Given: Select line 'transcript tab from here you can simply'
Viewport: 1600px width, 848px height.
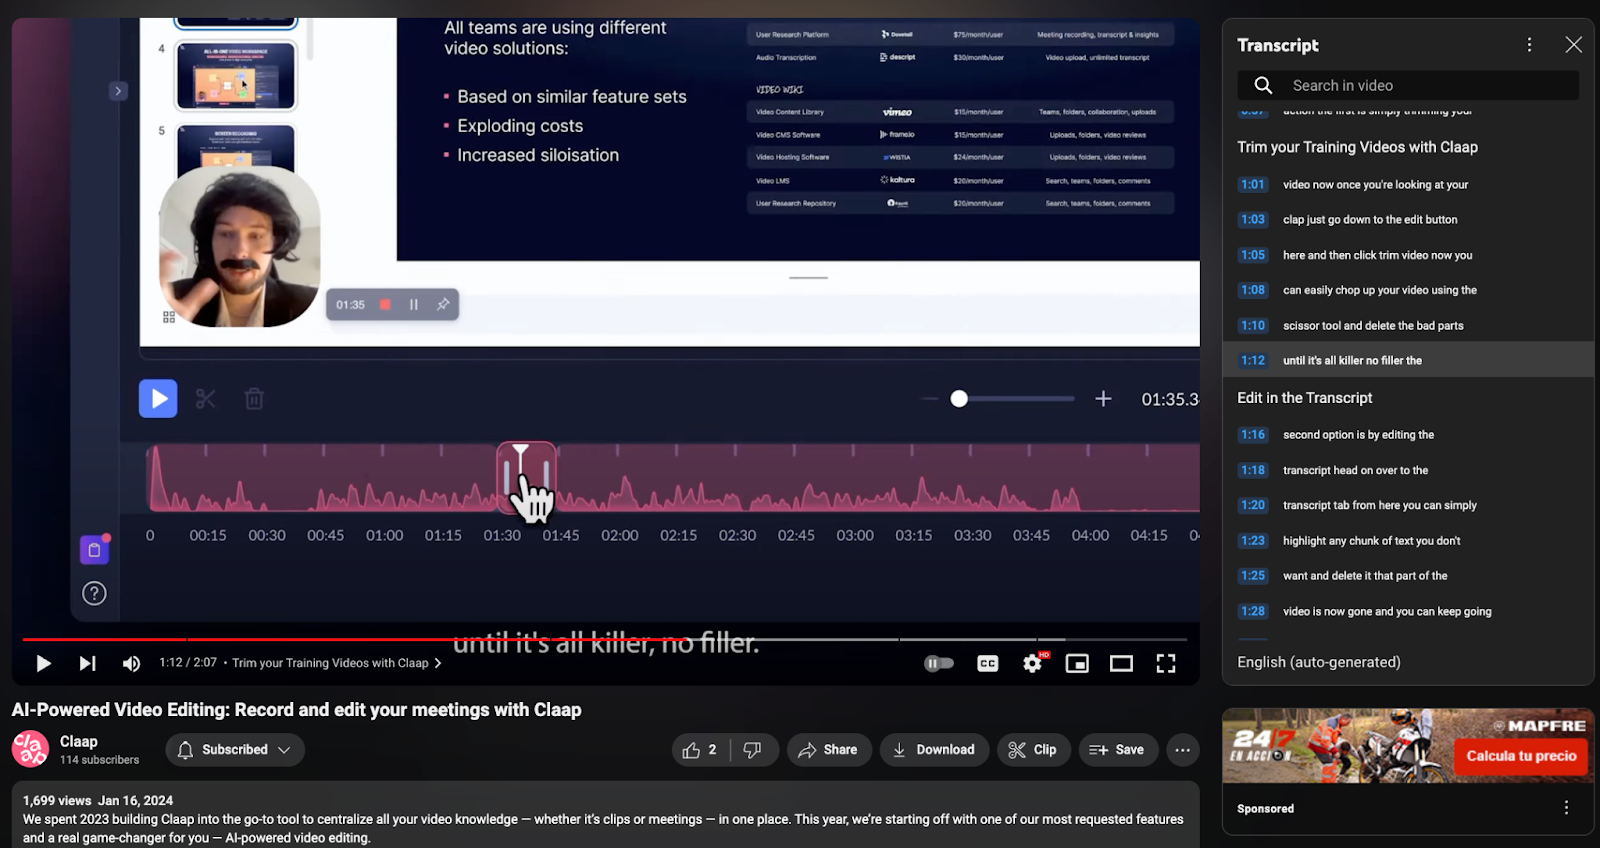Looking at the screenshot, I should pyautogui.click(x=1408, y=505).
